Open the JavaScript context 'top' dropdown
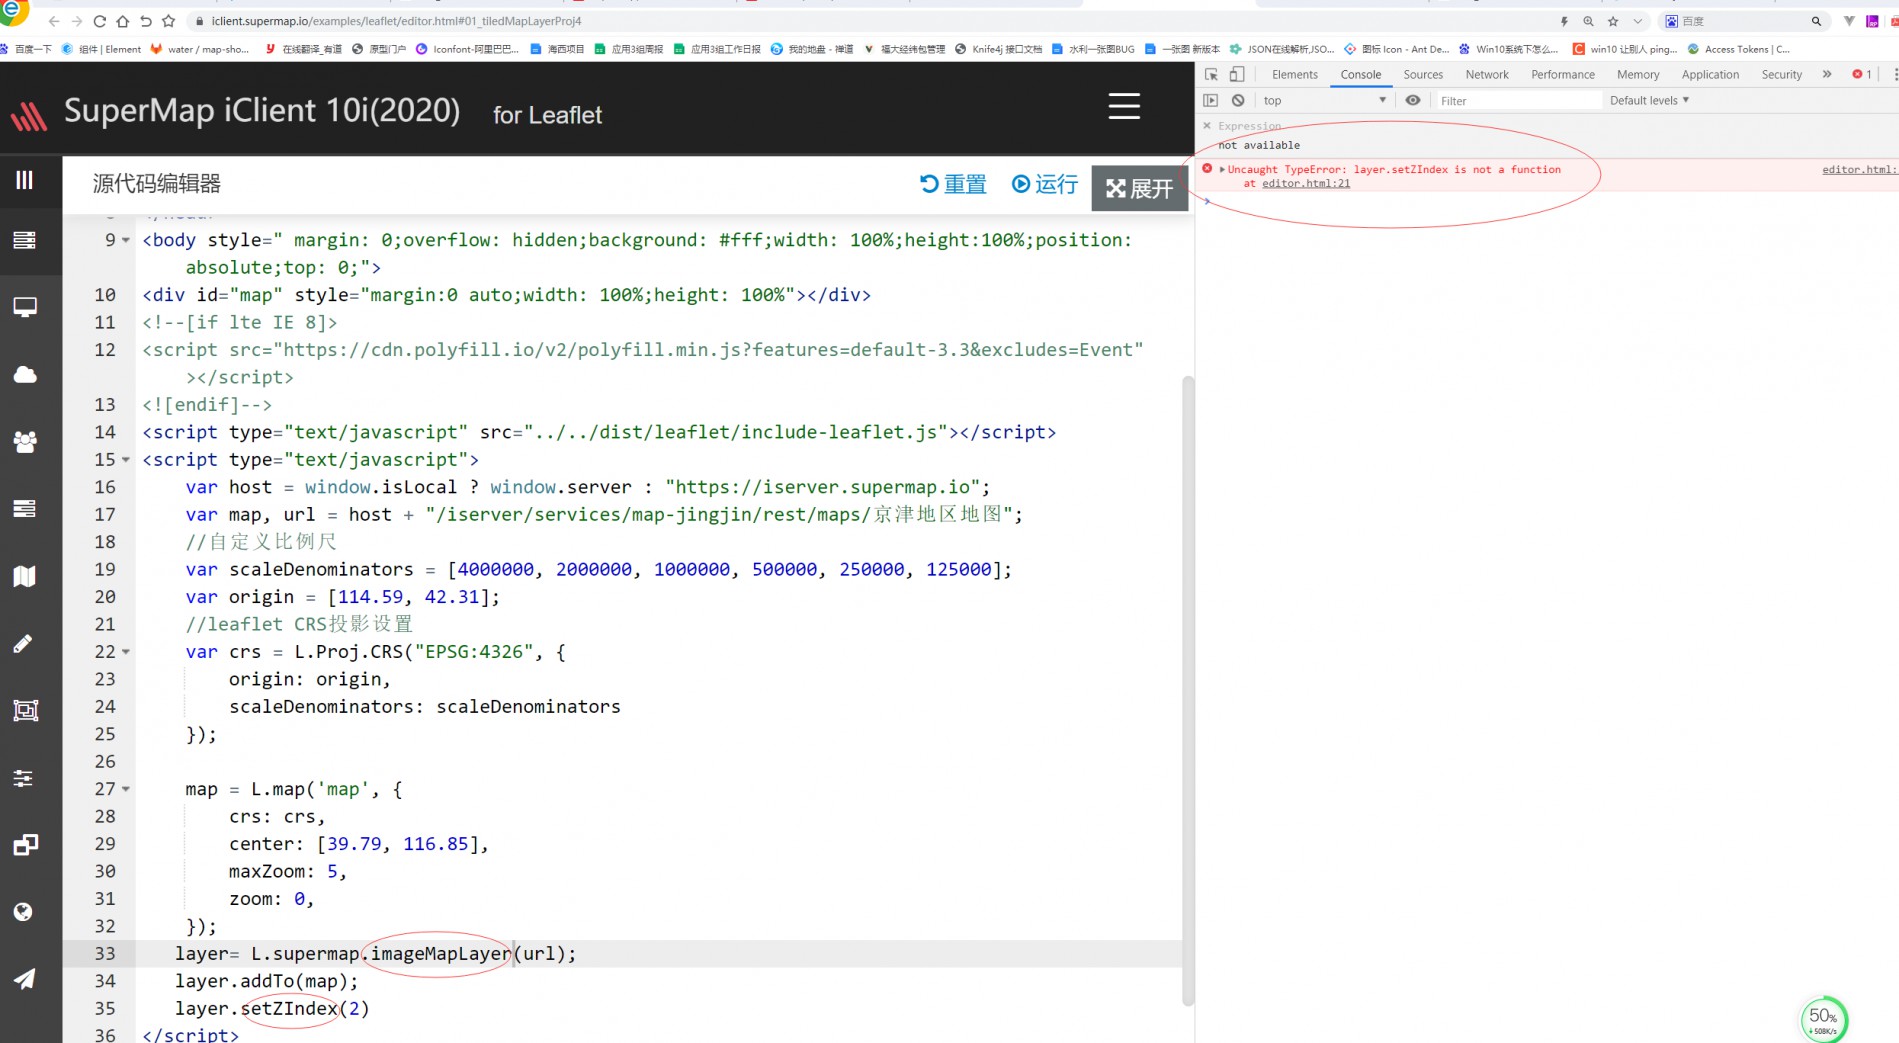The image size is (1899, 1043). pyautogui.click(x=1324, y=100)
